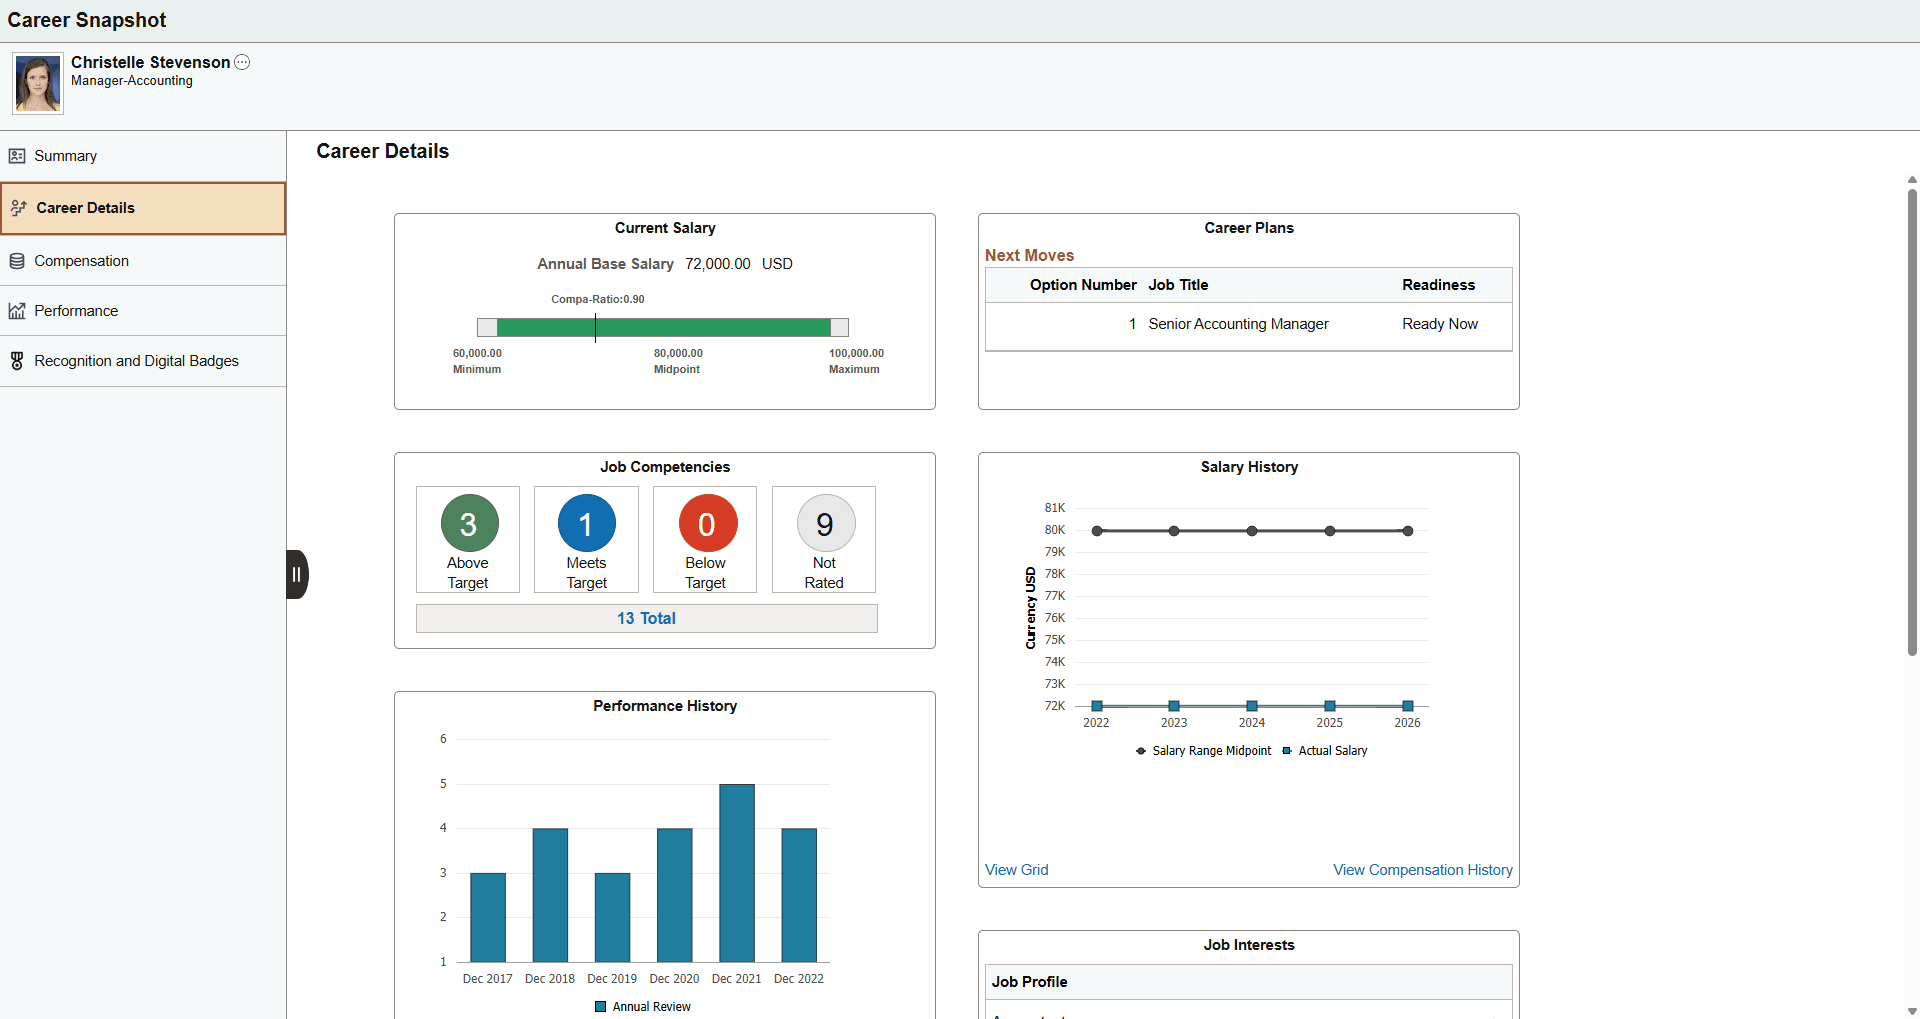This screenshot has width=1920, height=1019.
Task: Collapse the left navigation panel handle
Action: point(297,574)
